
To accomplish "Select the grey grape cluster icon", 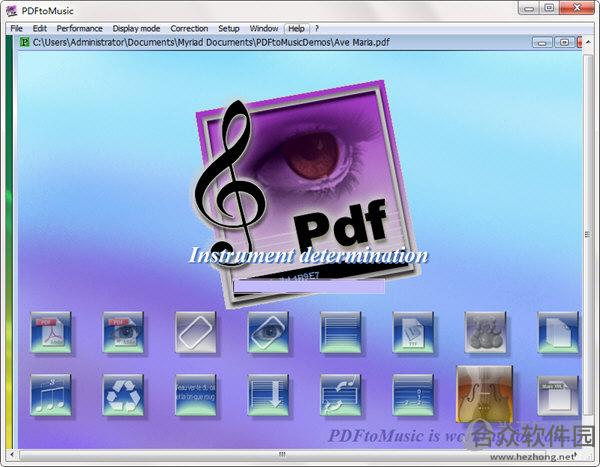I will pyautogui.click(x=485, y=332).
